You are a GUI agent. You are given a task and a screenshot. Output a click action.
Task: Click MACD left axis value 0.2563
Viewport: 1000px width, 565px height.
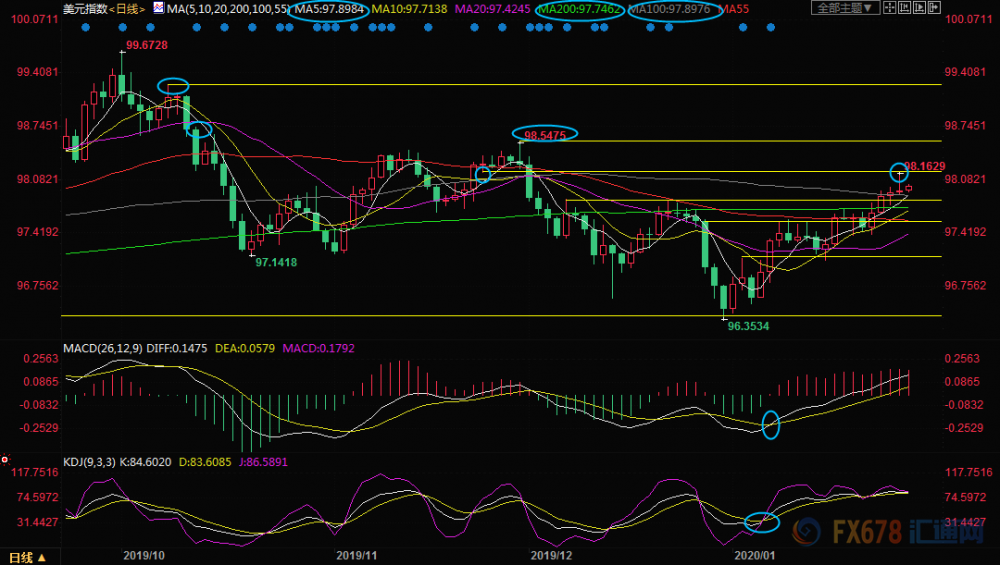pos(41,358)
